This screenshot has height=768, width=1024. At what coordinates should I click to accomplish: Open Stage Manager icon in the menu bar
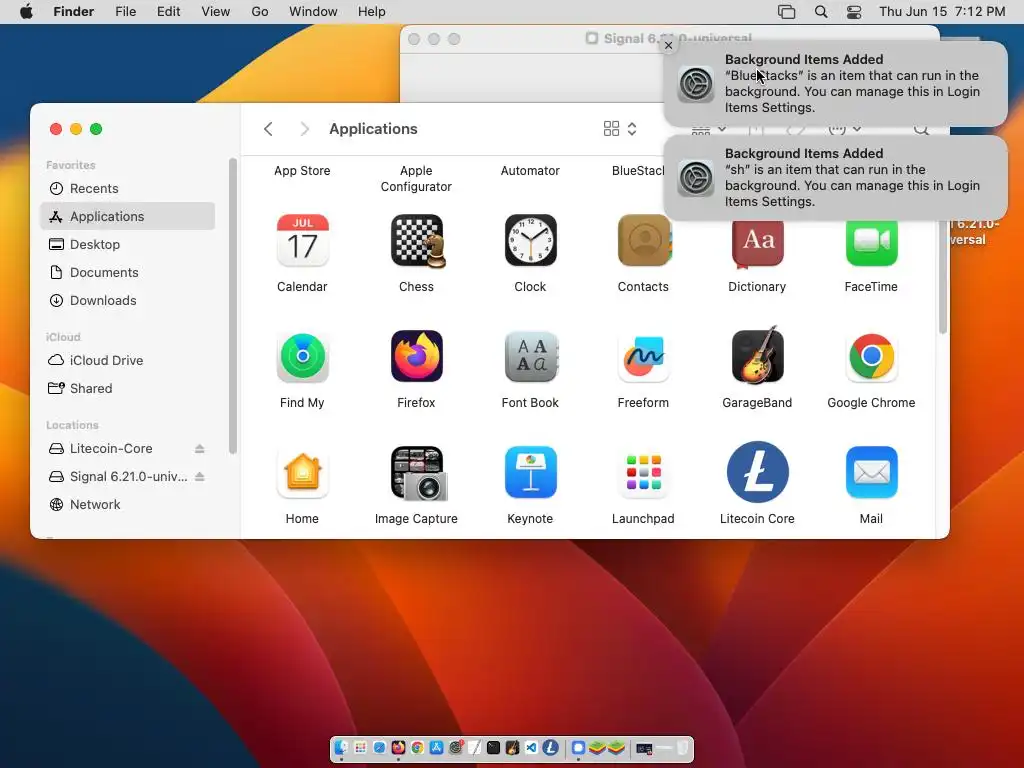pos(786,12)
